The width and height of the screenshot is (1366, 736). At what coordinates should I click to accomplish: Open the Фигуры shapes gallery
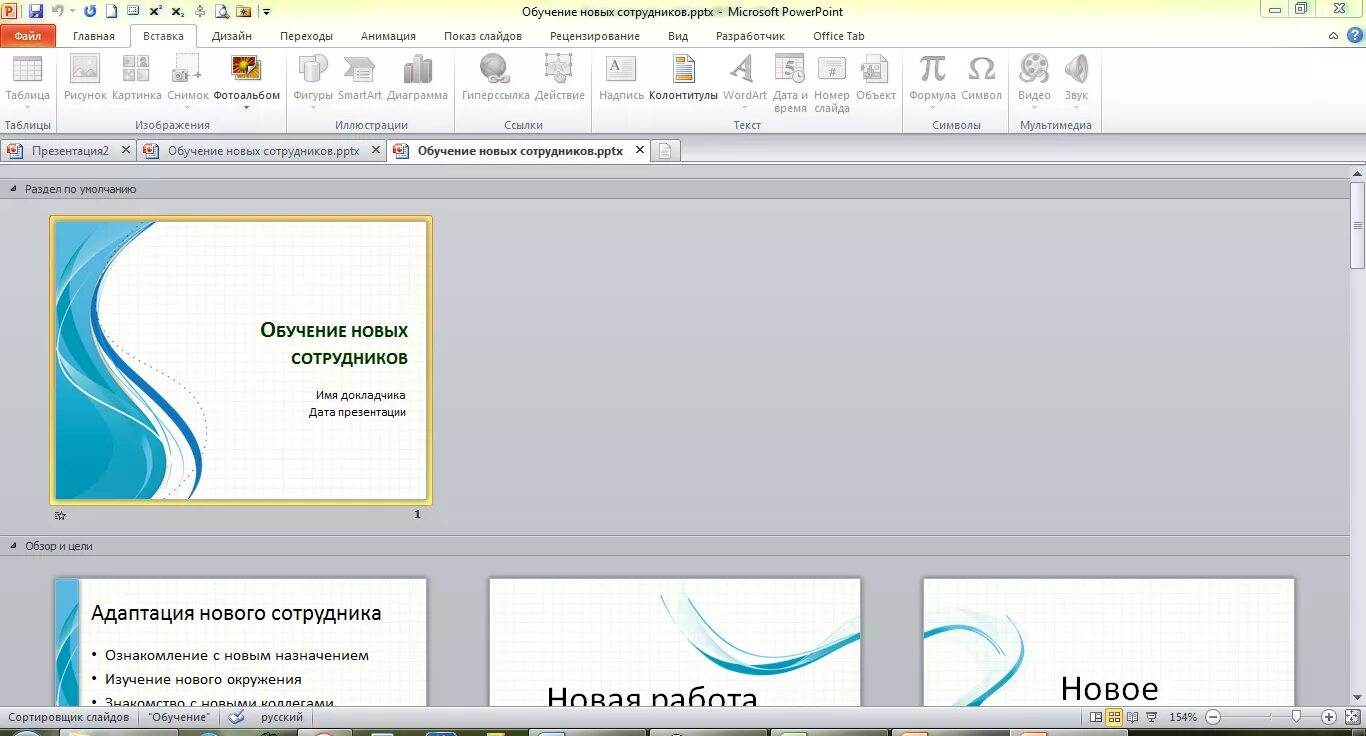[313, 83]
